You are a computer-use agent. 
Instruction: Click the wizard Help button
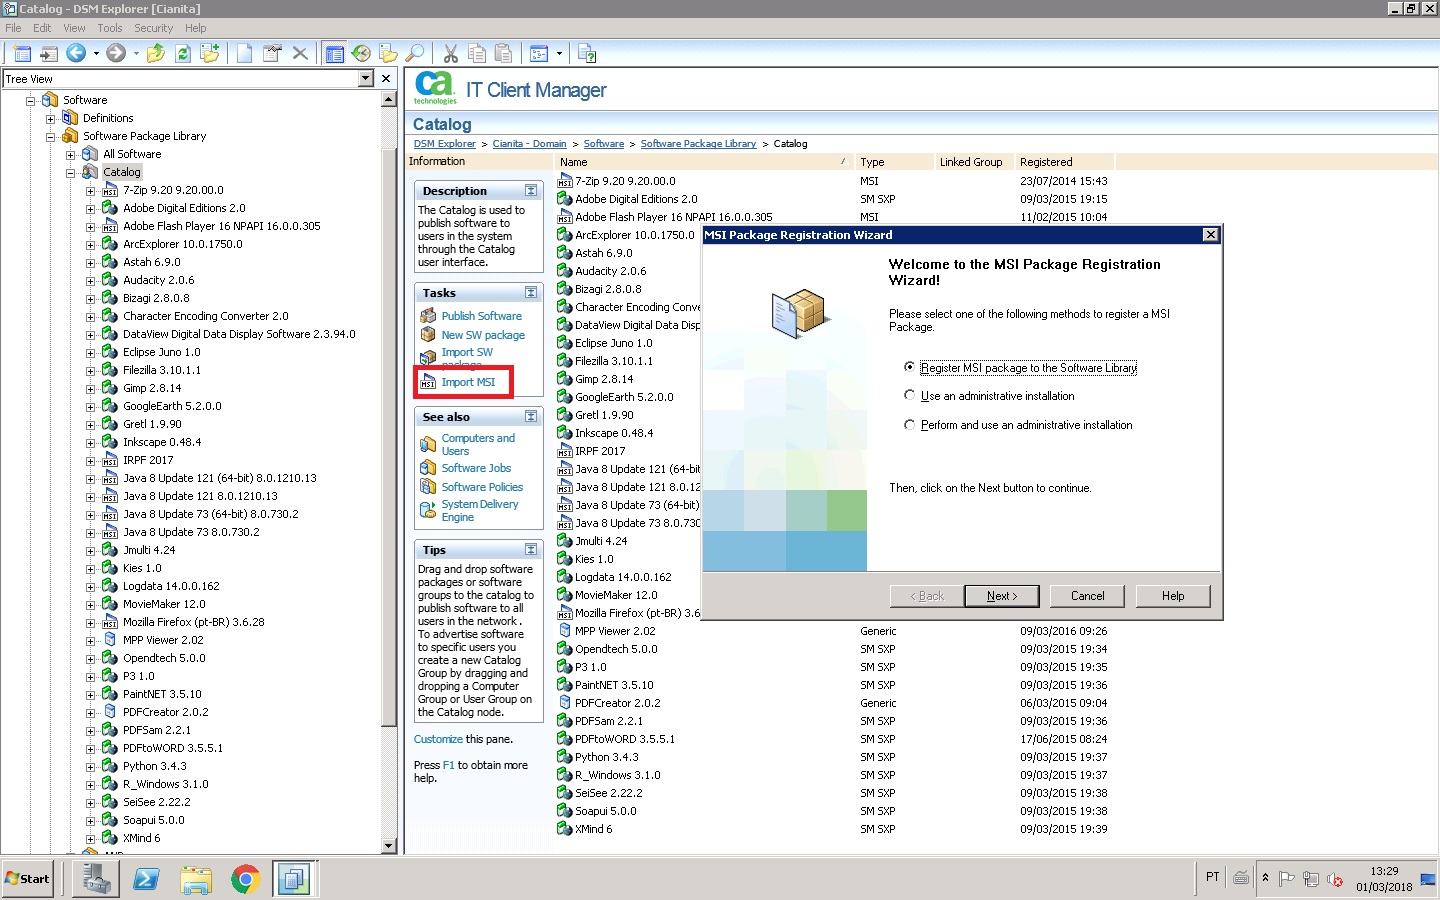coord(1173,596)
